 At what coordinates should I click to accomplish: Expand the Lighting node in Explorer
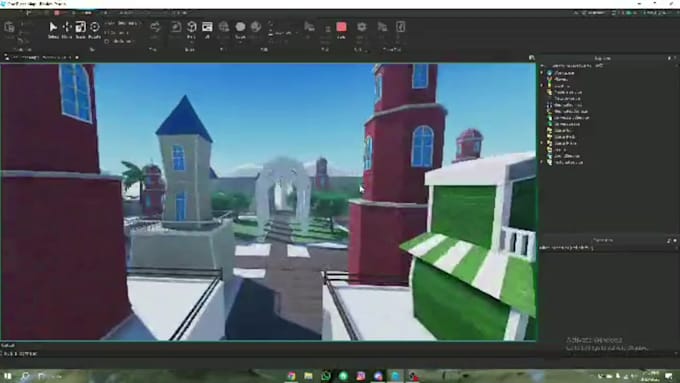[x=542, y=86]
